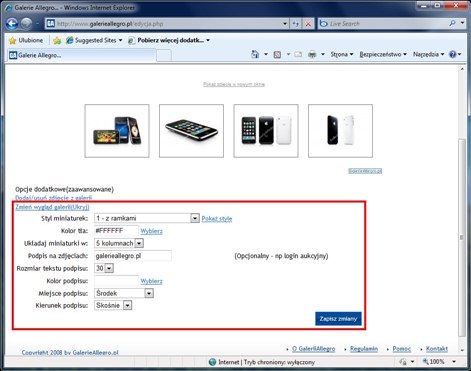The width and height of the screenshot is (471, 371).
Task: Click Wybierz next to Kolor tła
Action: [151, 231]
